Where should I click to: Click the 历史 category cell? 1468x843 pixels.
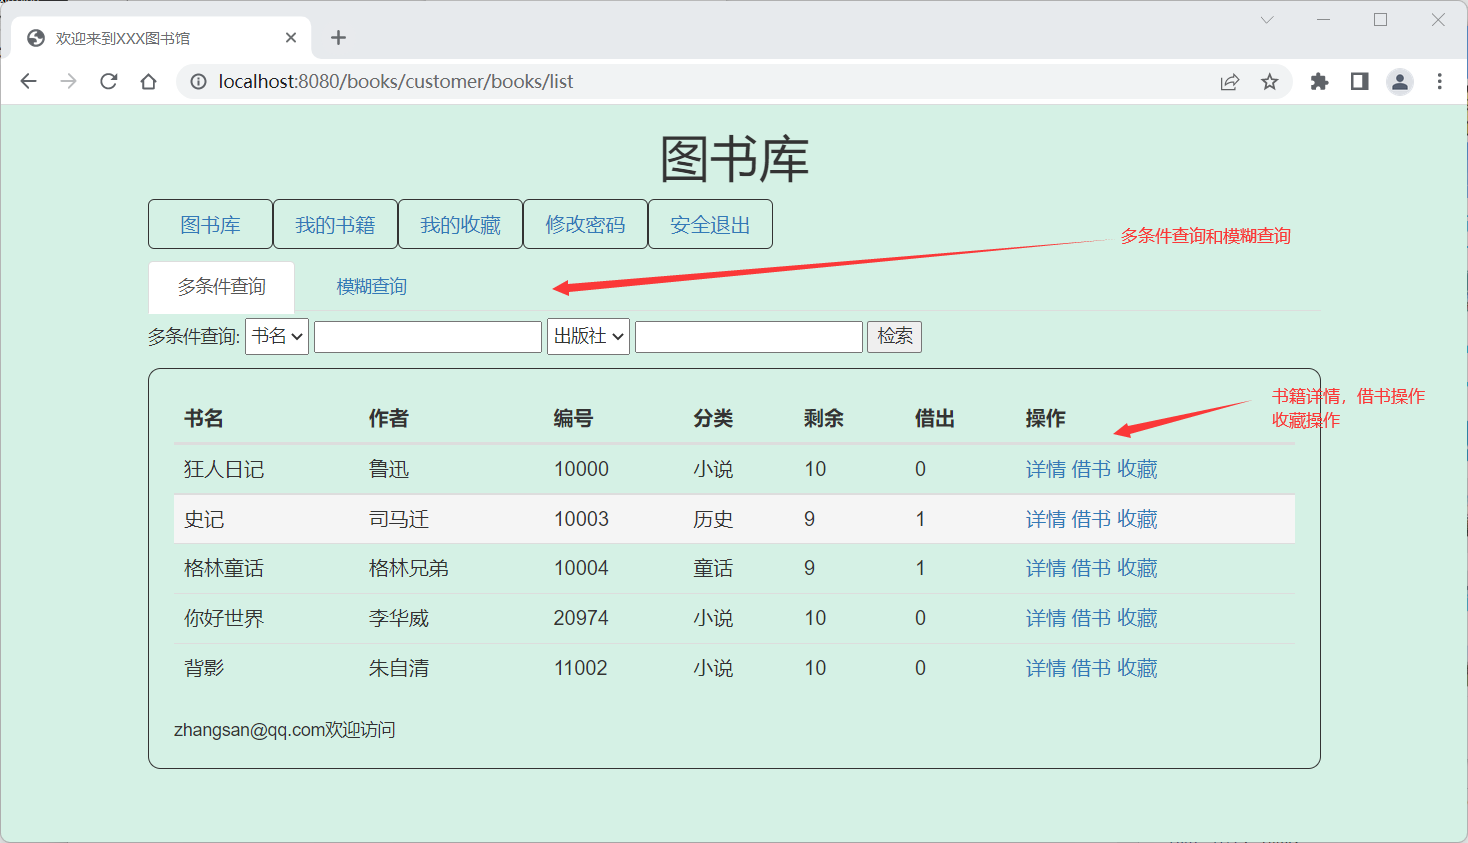point(714,519)
